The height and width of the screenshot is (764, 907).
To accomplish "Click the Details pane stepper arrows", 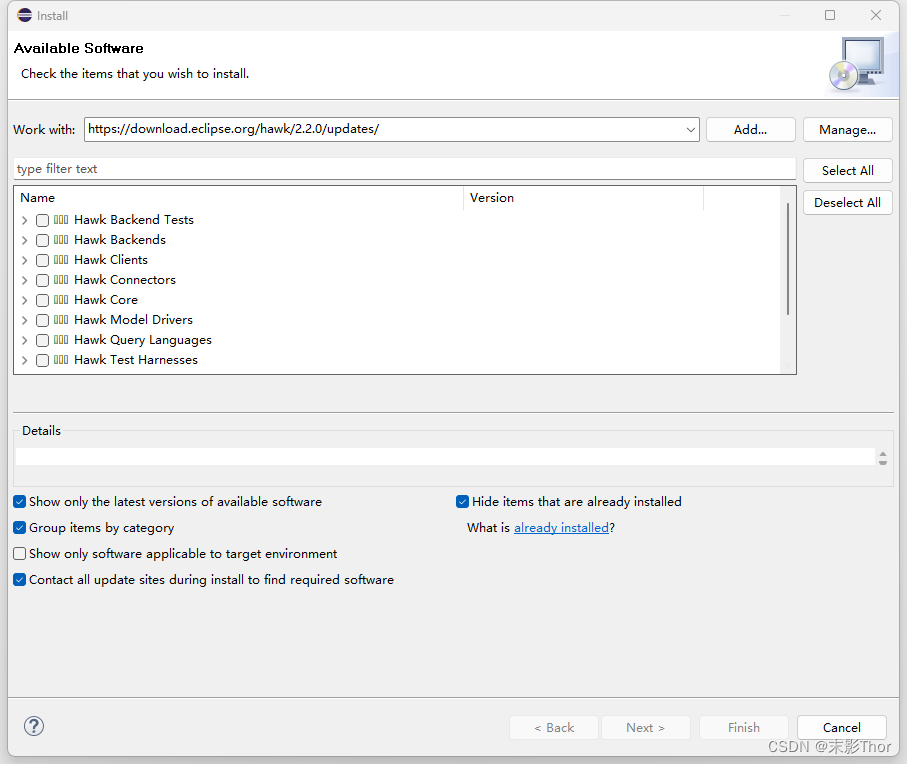I will coord(883,458).
